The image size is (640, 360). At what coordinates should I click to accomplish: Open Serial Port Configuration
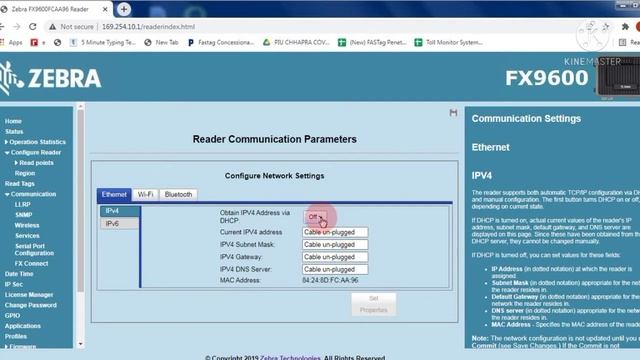click(x=34, y=249)
